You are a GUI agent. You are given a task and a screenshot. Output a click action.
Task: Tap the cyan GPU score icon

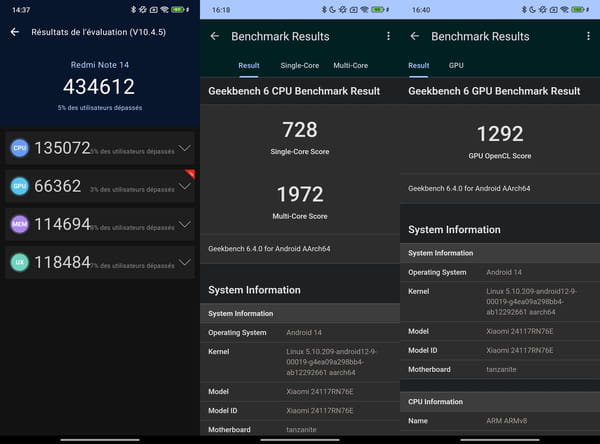tap(20, 186)
